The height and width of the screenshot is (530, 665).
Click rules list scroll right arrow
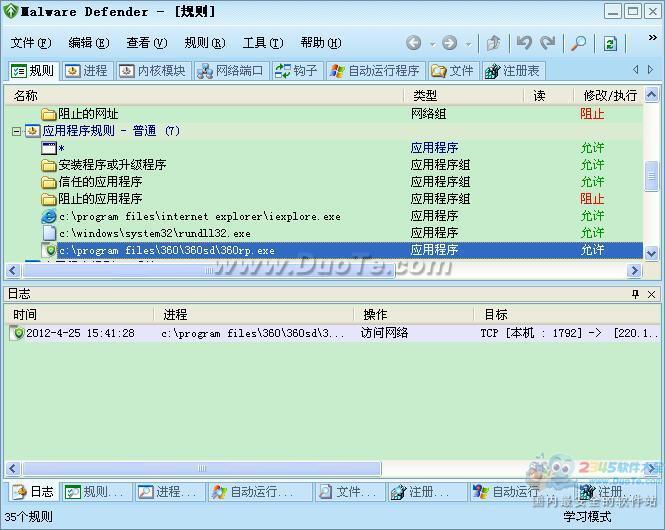click(634, 270)
